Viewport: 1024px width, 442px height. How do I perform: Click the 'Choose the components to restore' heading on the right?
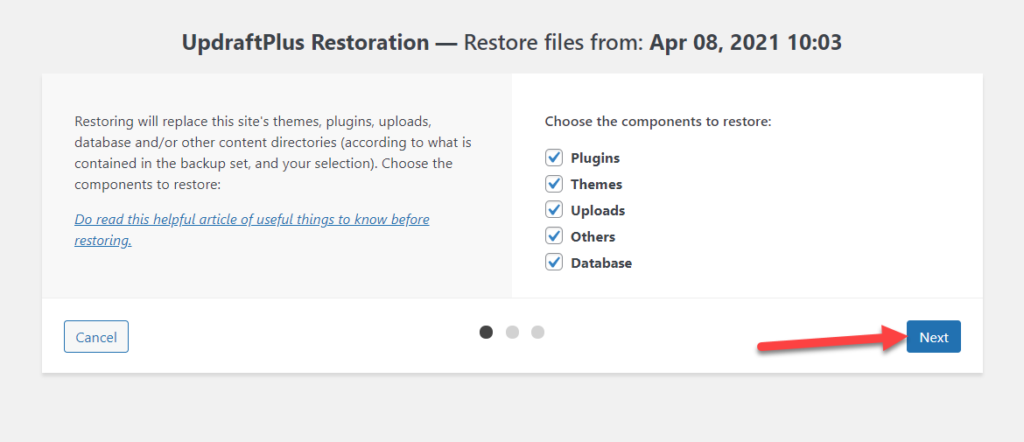click(658, 121)
